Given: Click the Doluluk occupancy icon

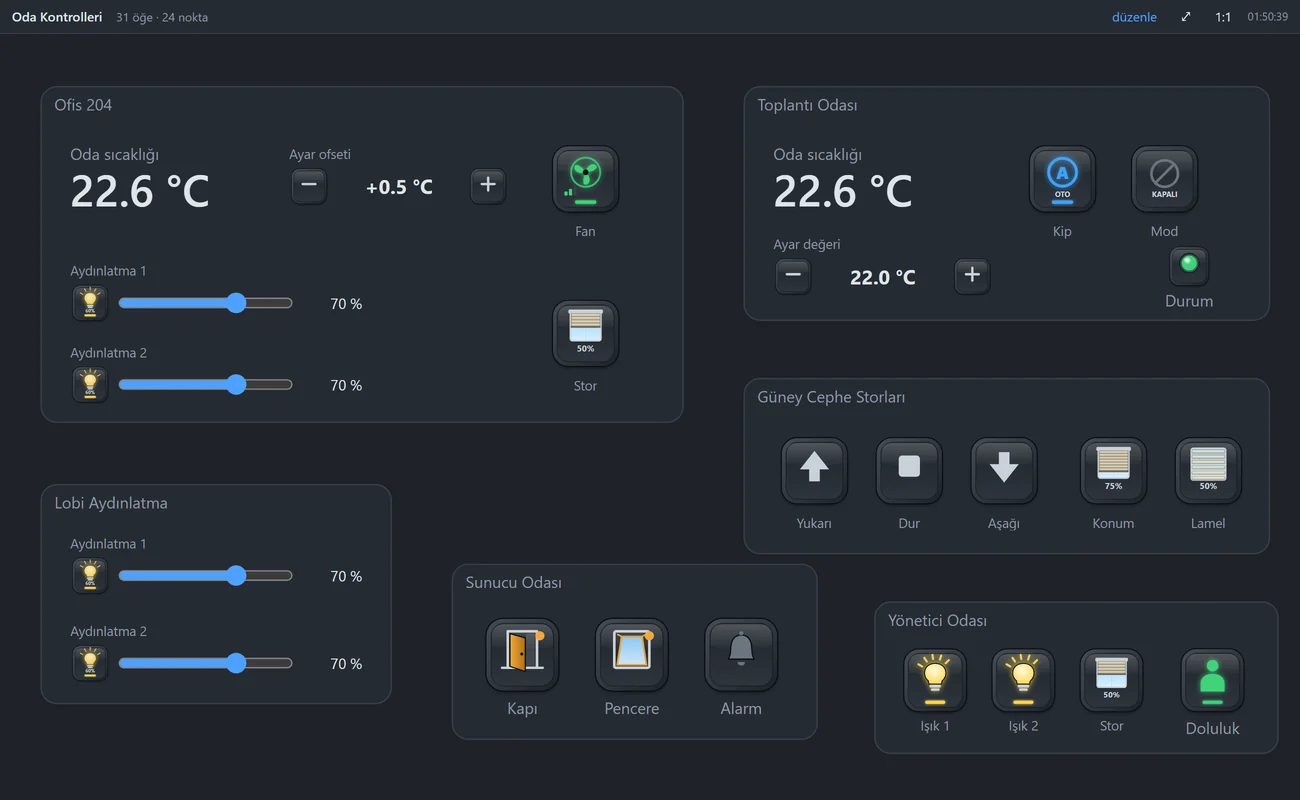Looking at the screenshot, I should 1212,681.
